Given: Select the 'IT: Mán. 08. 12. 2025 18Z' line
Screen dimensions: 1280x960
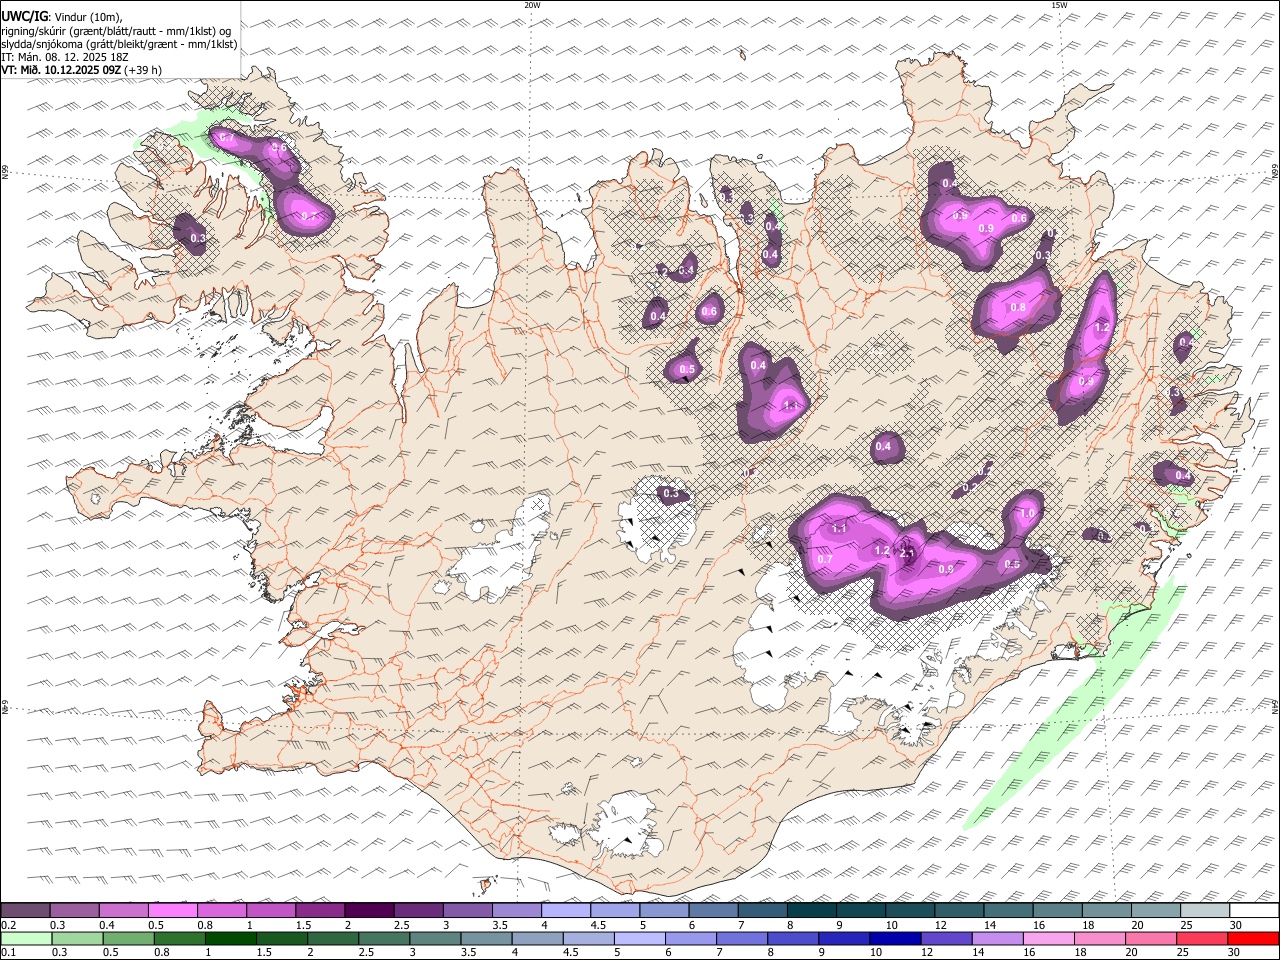Looking at the screenshot, I should [x=65, y=57].
